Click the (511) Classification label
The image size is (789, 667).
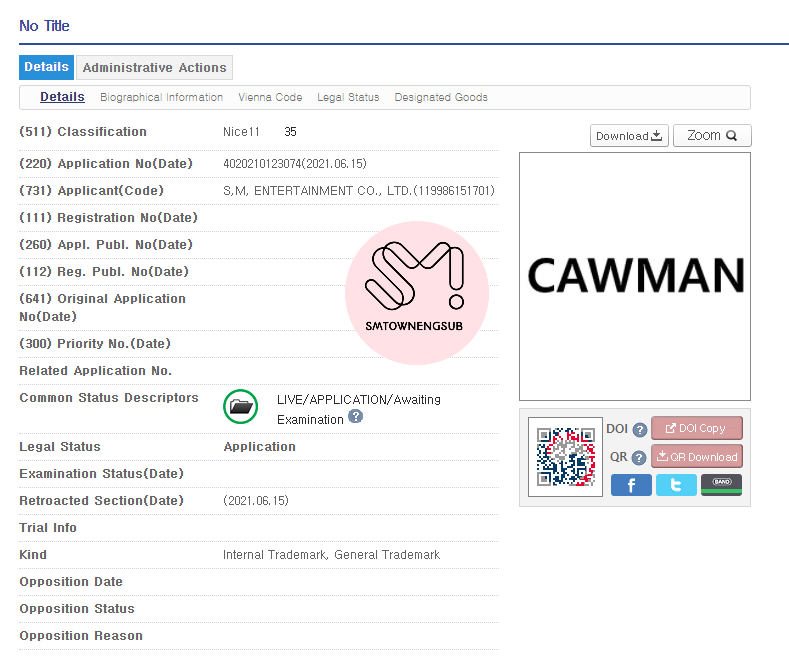(x=83, y=132)
